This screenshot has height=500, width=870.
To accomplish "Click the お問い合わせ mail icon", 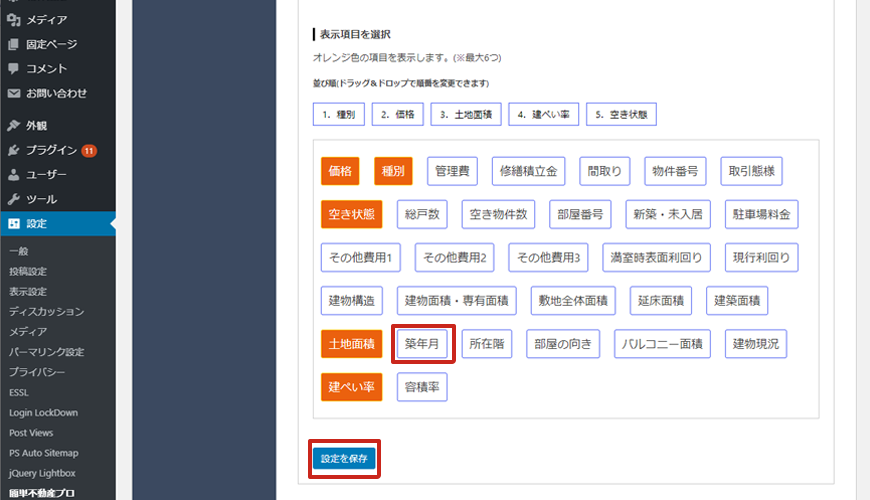I will pos(14,93).
